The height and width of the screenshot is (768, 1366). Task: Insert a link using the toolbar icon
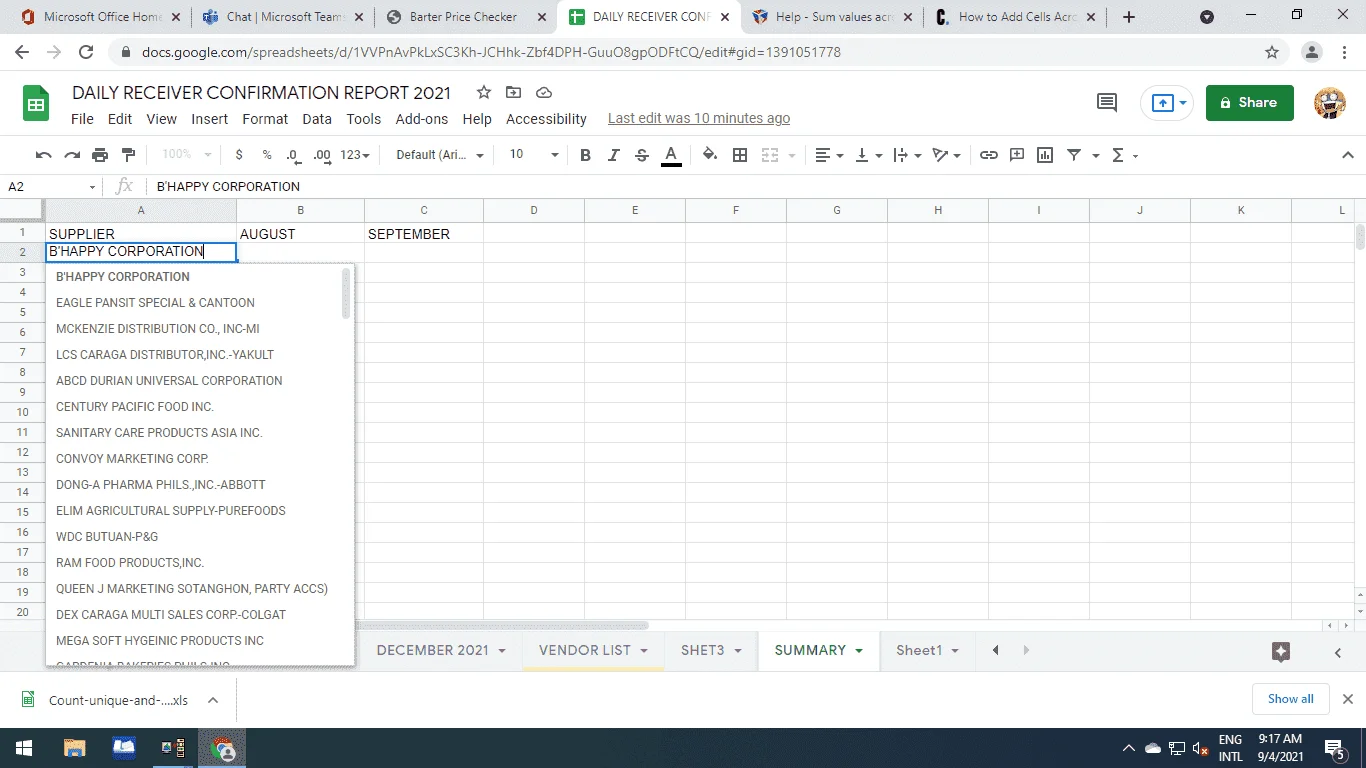tap(989, 155)
